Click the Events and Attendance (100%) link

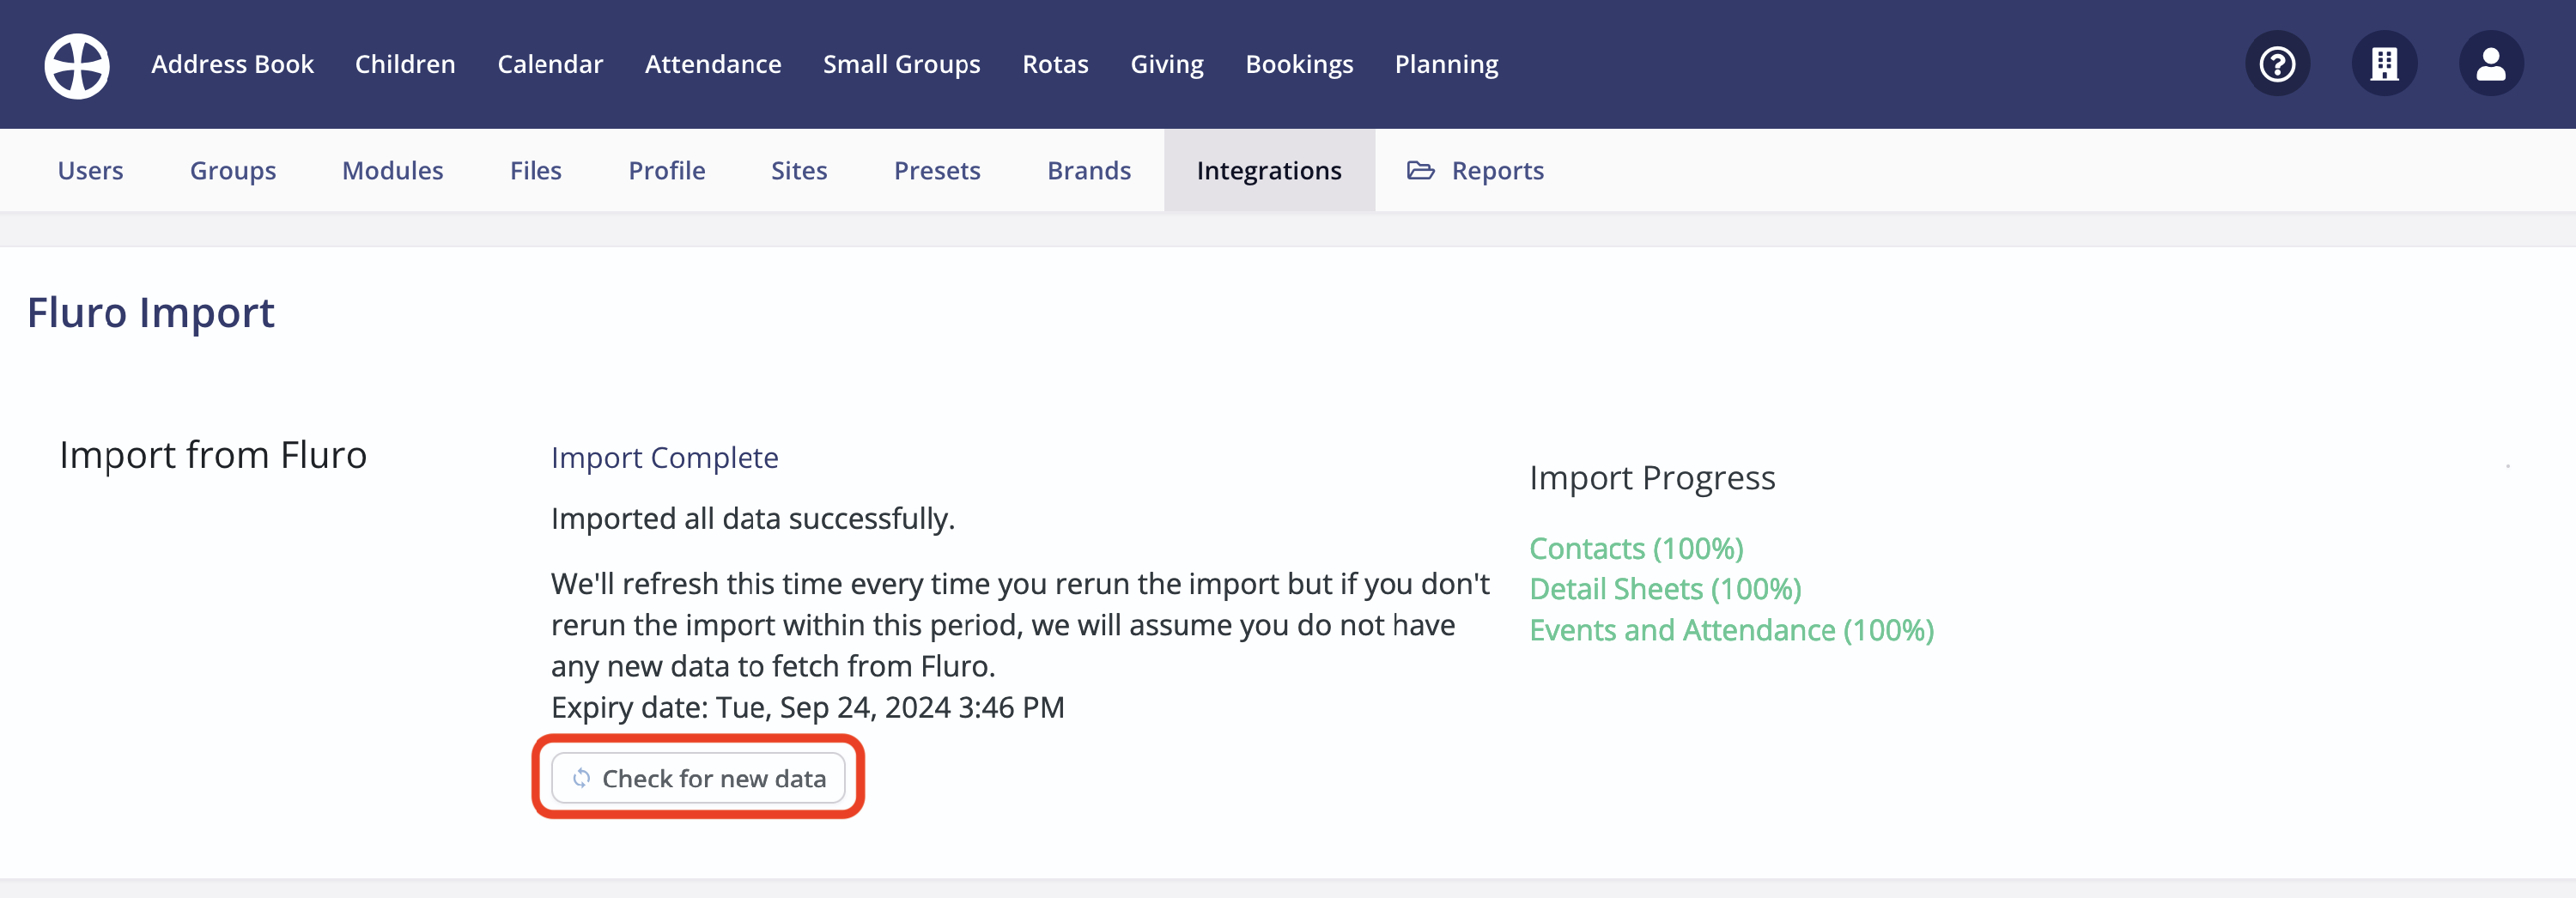point(1732,630)
